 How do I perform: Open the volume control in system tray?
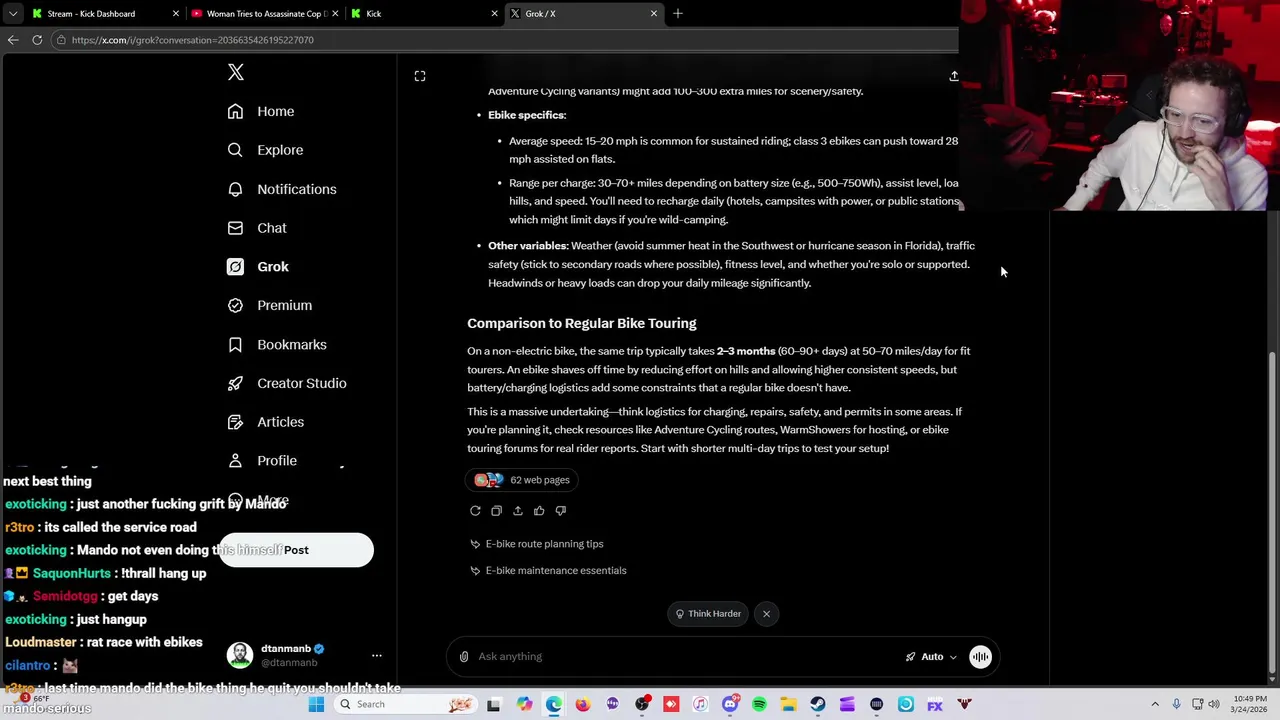(x=1214, y=704)
